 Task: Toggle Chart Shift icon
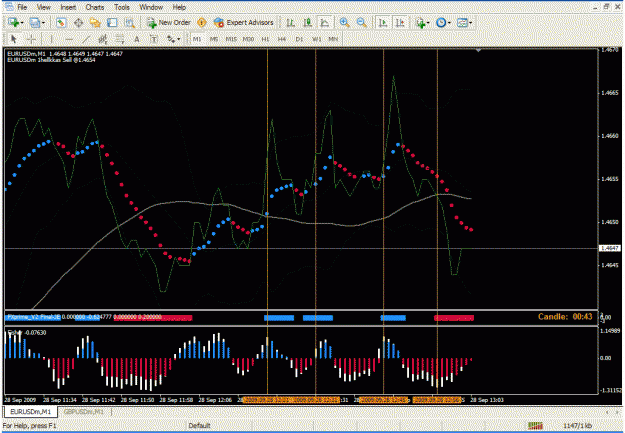400,23
